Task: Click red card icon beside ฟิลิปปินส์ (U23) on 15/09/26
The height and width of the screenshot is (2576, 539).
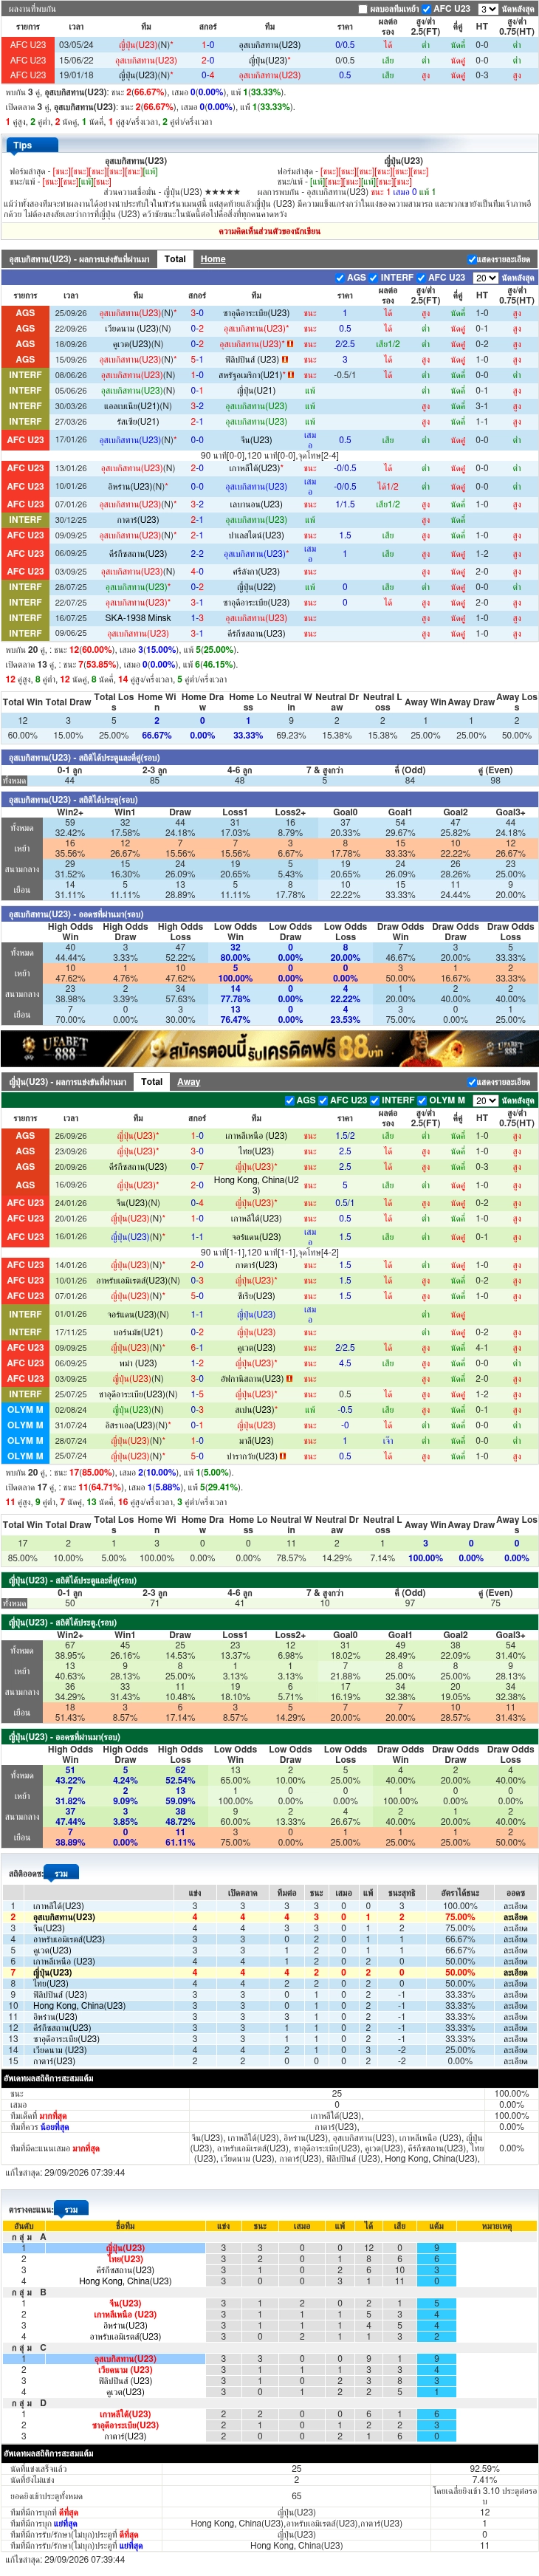Action: 285,360
